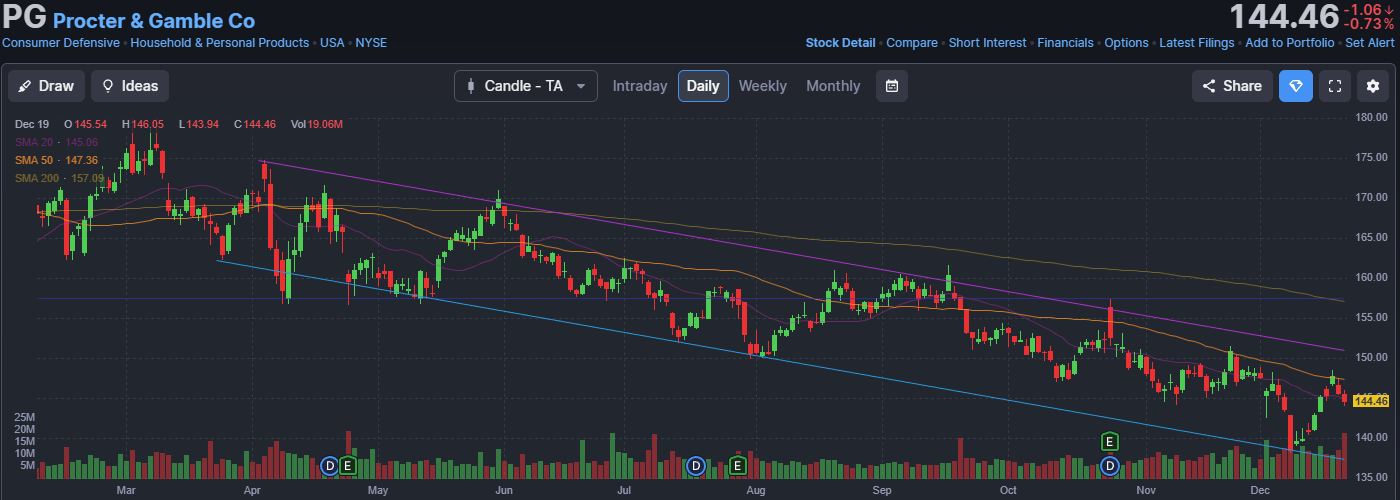
Task: Switch to the Monthly timeframe
Action: pyautogui.click(x=833, y=86)
